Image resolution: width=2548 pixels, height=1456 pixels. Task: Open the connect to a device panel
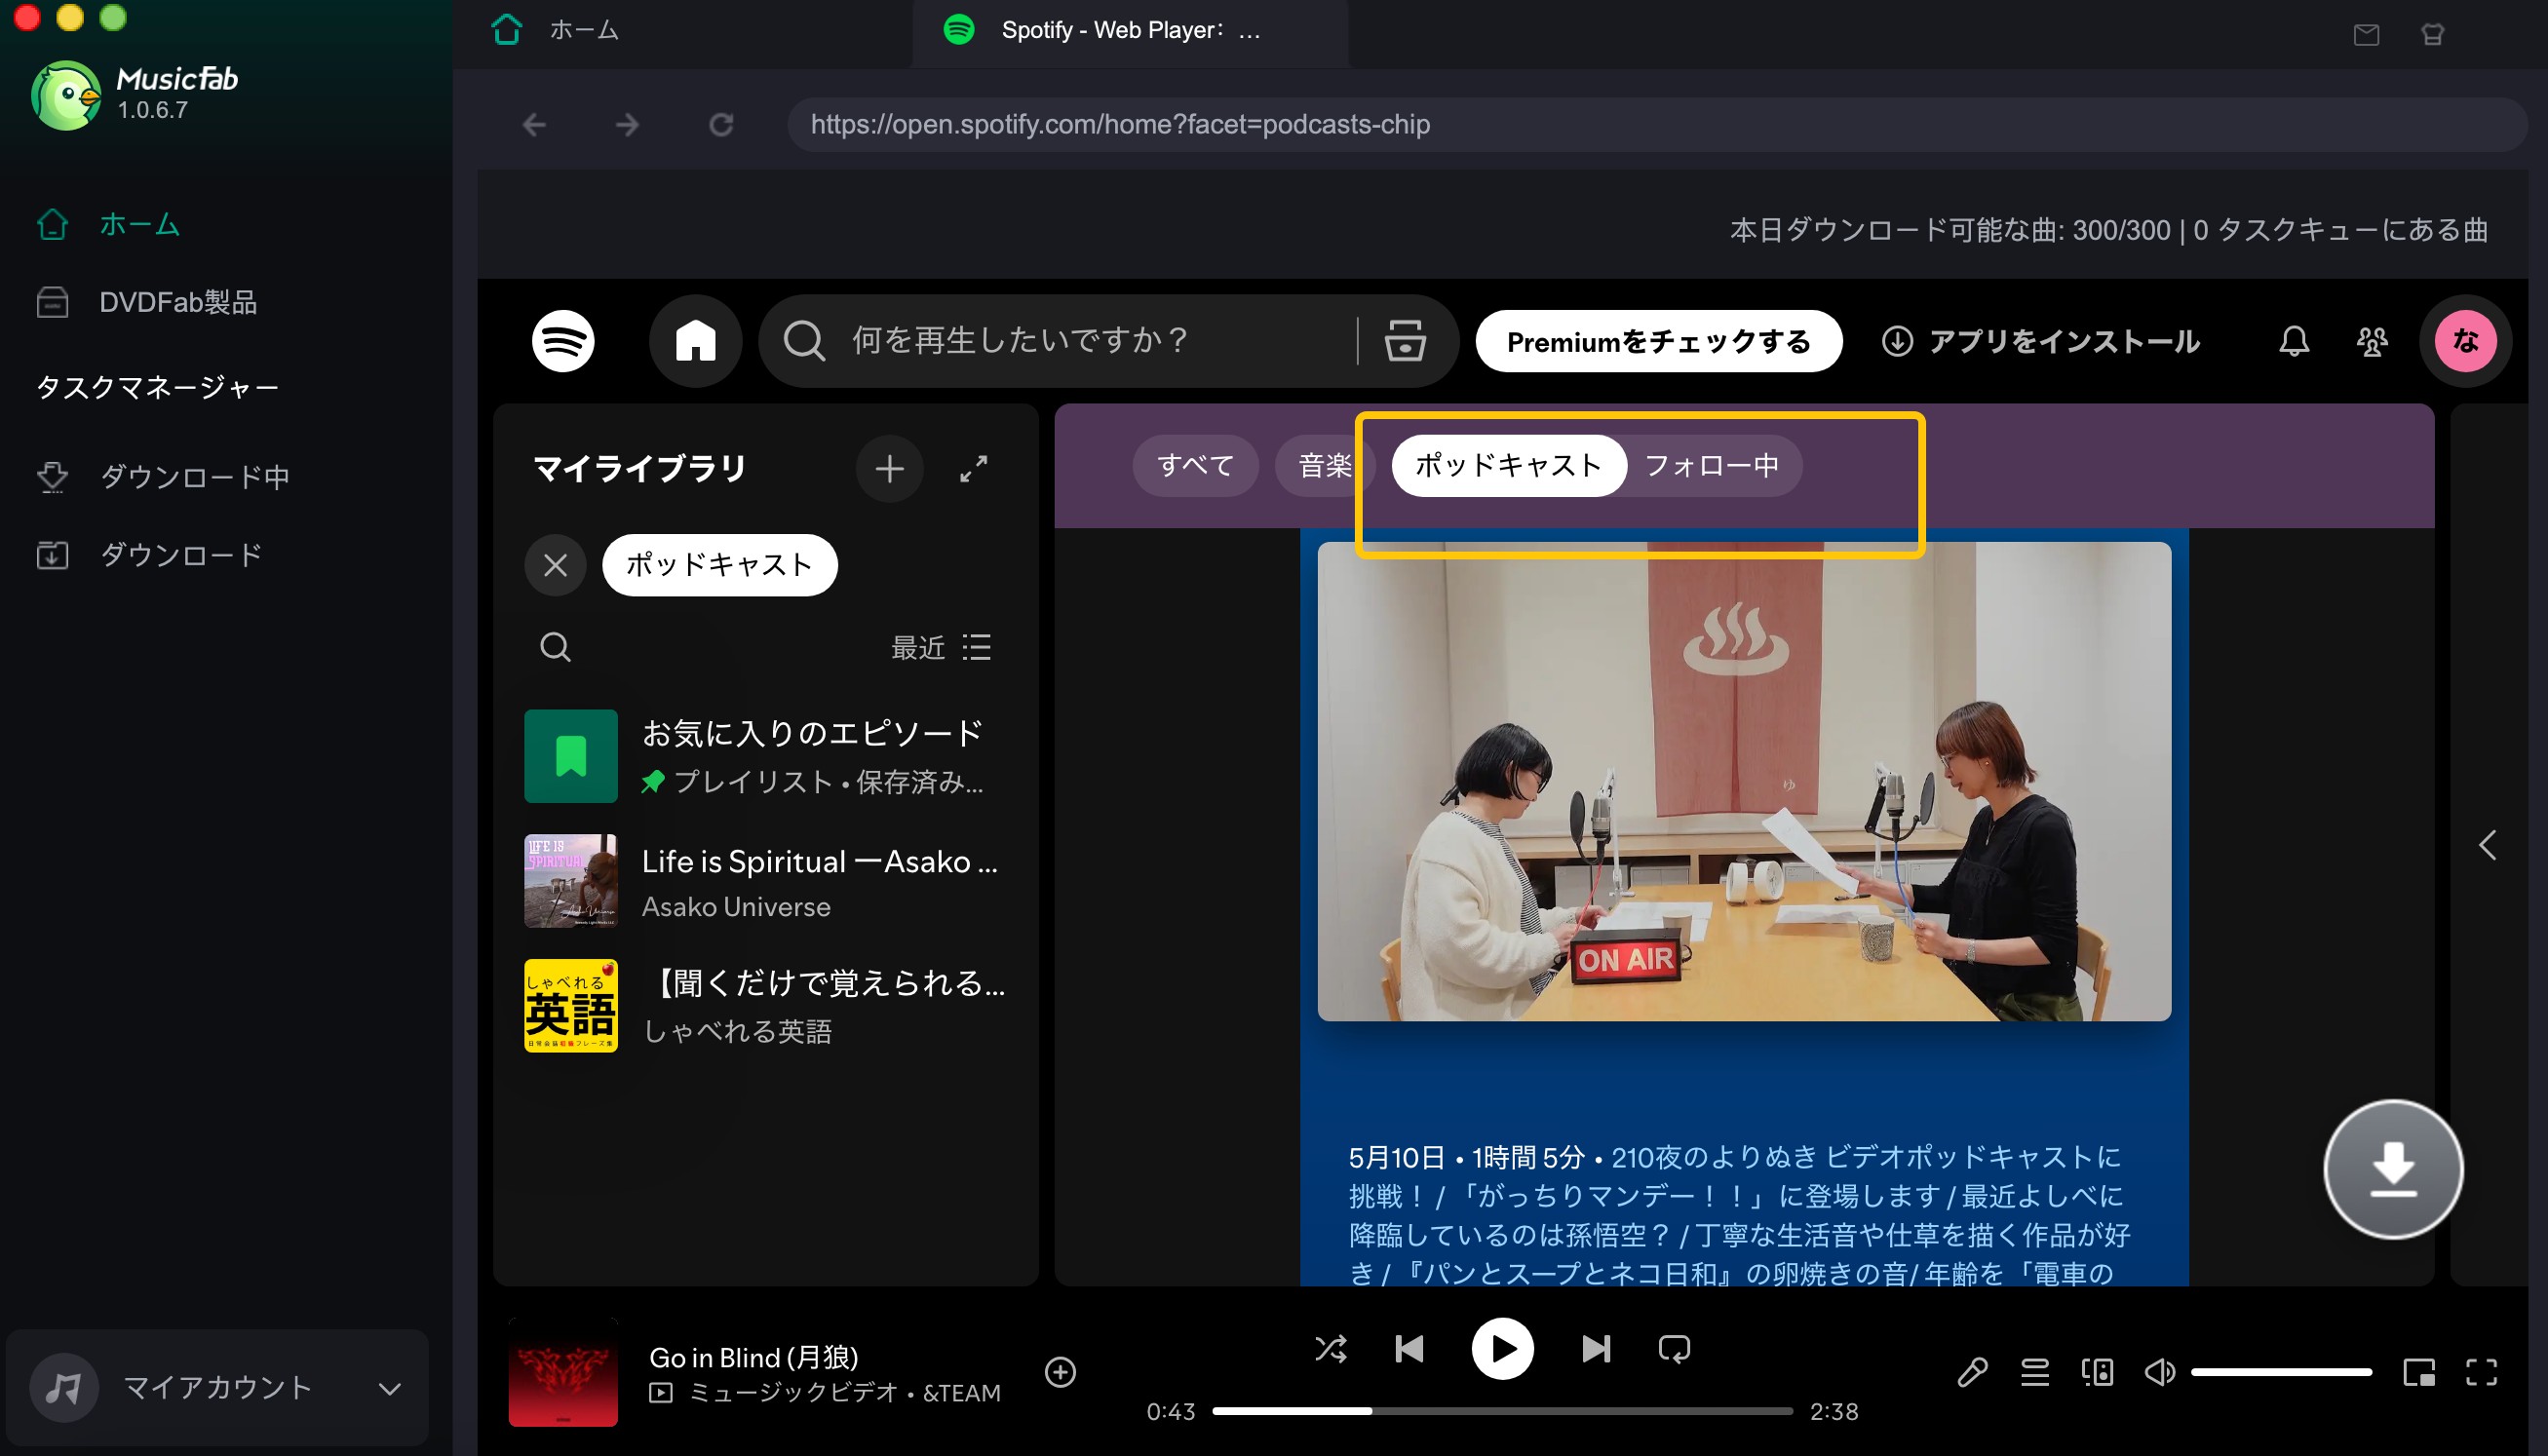[2097, 1372]
